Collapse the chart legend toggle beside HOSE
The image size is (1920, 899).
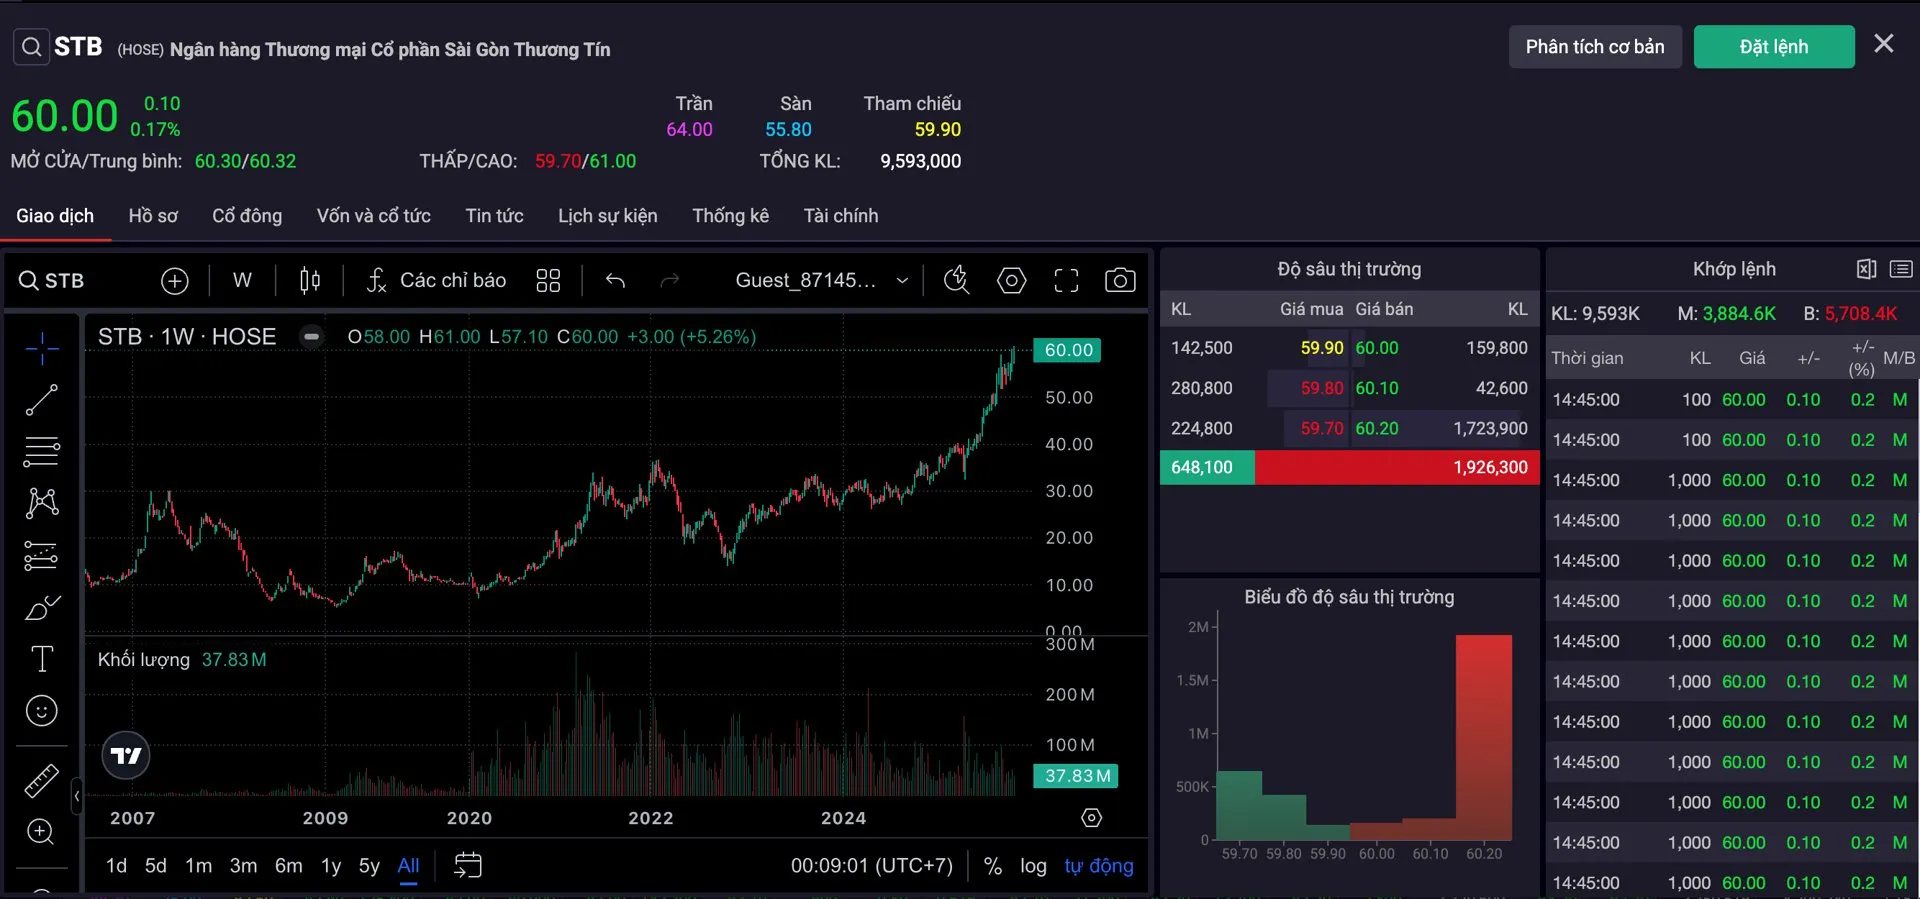pos(312,337)
